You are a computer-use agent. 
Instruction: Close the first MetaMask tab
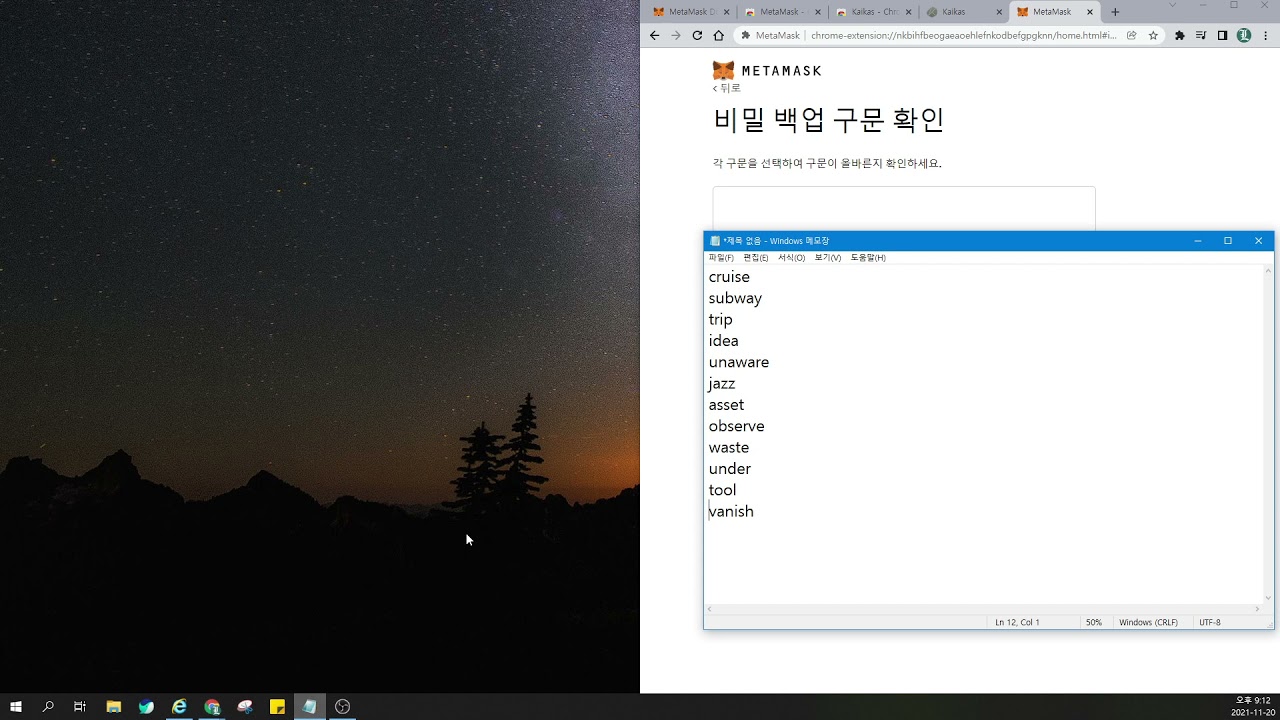coord(726,12)
